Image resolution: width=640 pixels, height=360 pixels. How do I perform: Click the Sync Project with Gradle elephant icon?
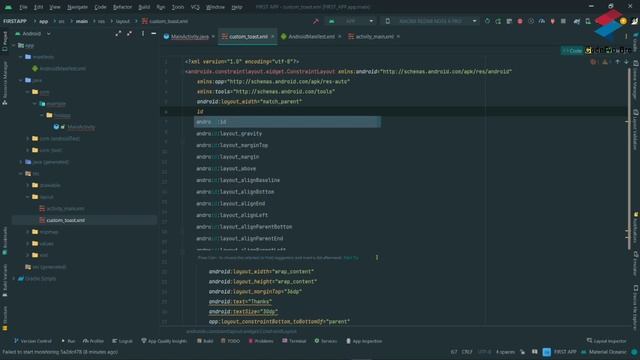[577, 21]
